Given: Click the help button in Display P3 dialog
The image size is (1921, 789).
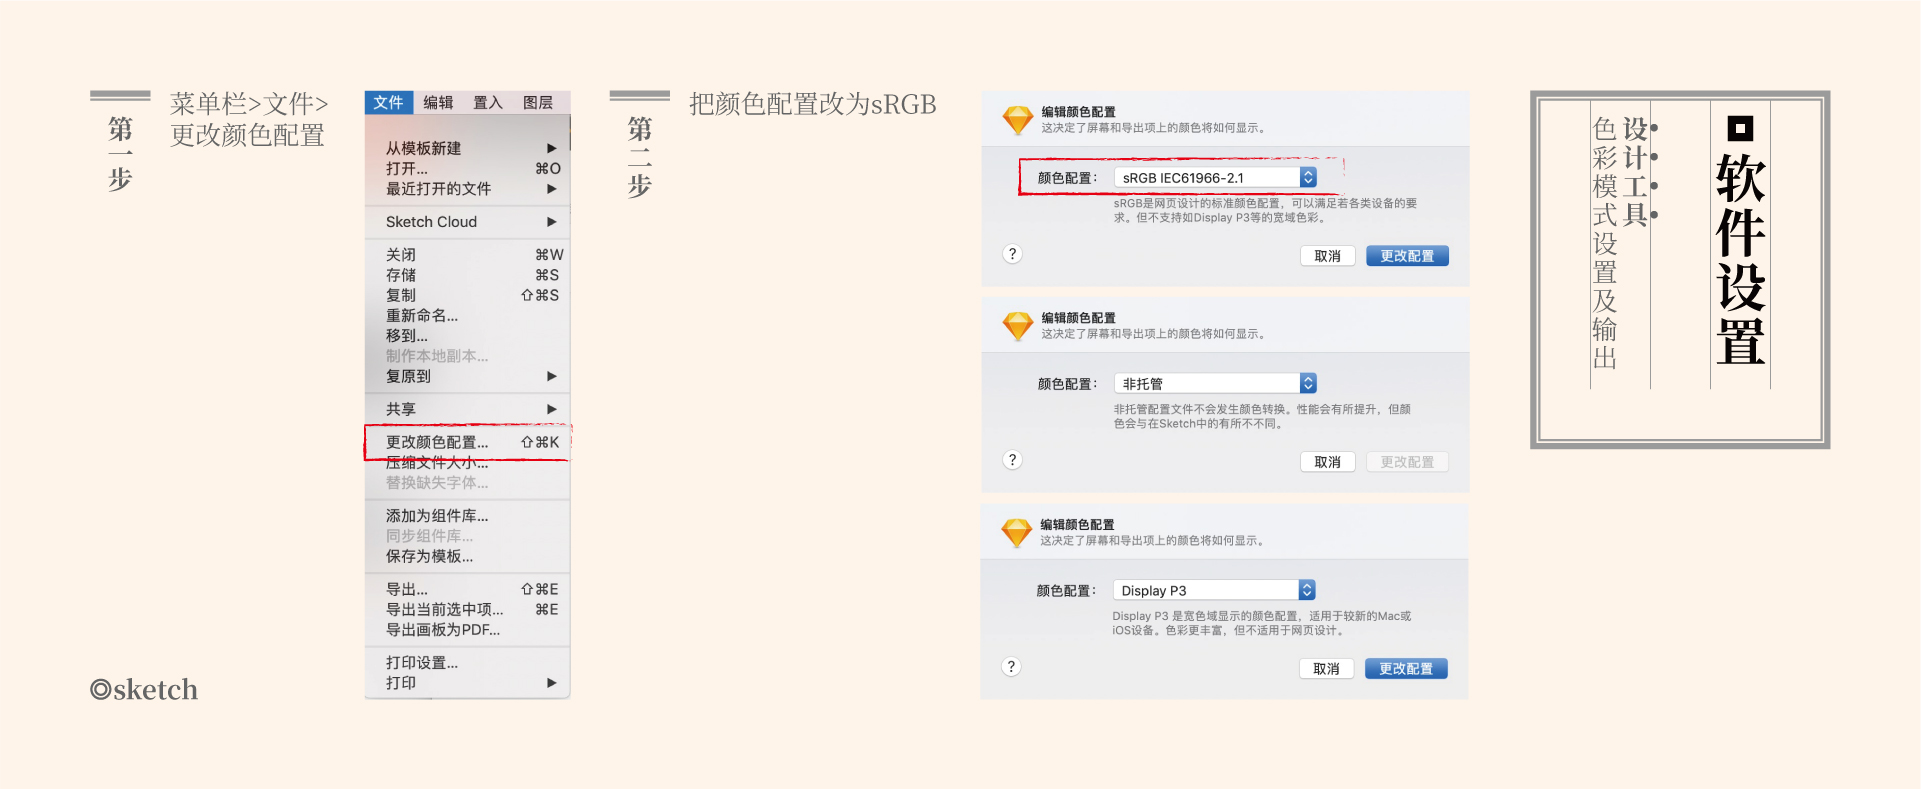Looking at the screenshot, I should tap(1011, 667).
